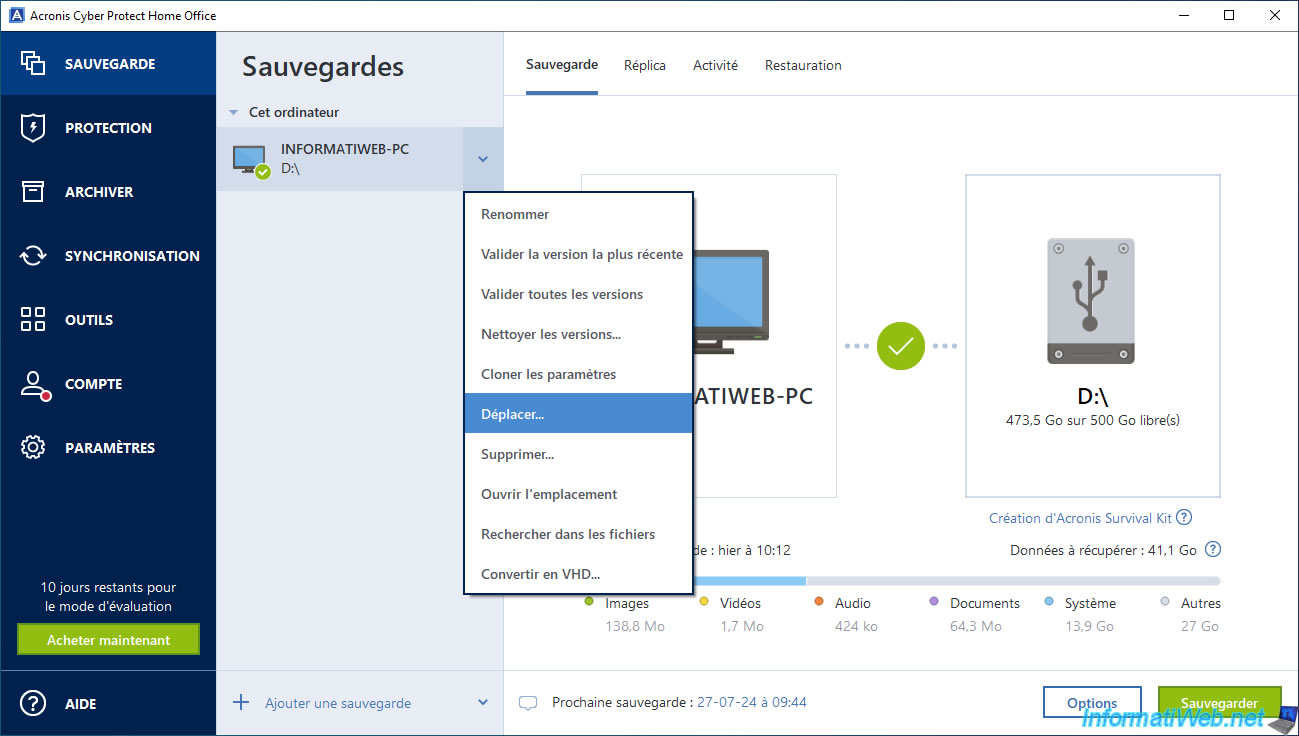Click the Compte person icon
The image size is (1299, 736).
point(34,385)
